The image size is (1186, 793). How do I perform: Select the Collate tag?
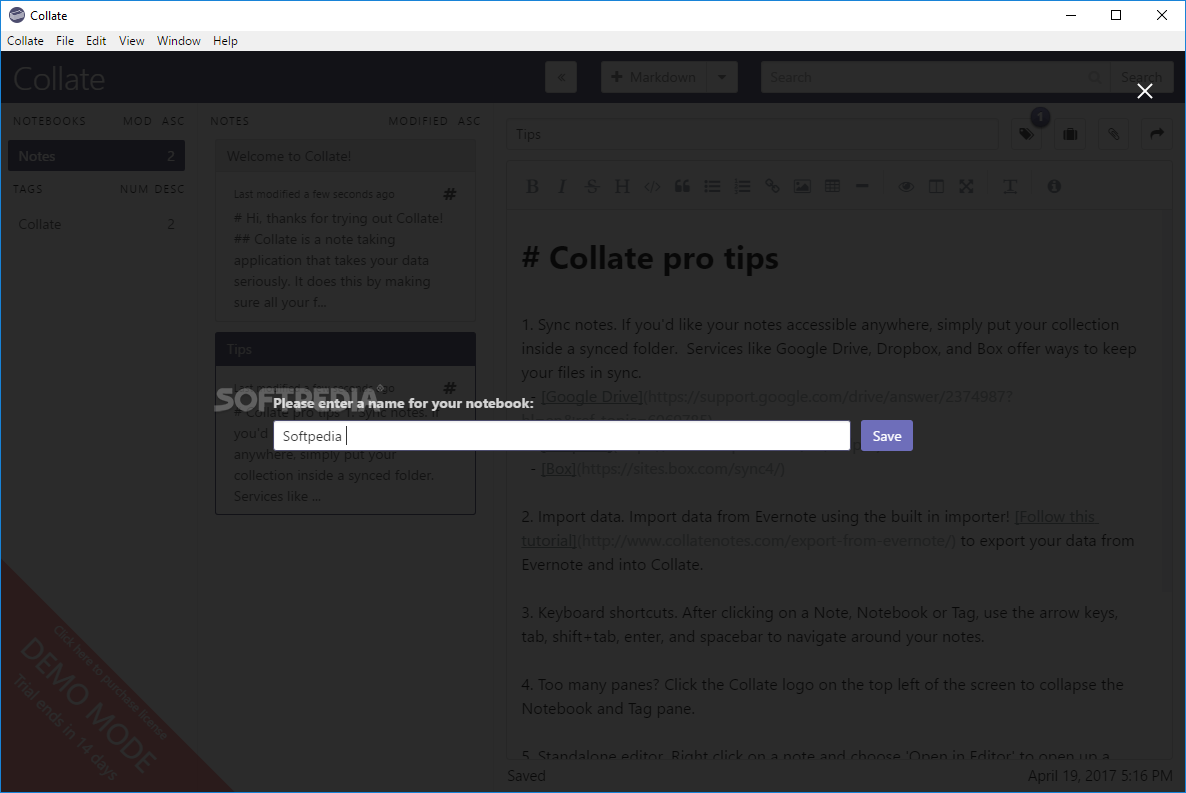(97, 224)
